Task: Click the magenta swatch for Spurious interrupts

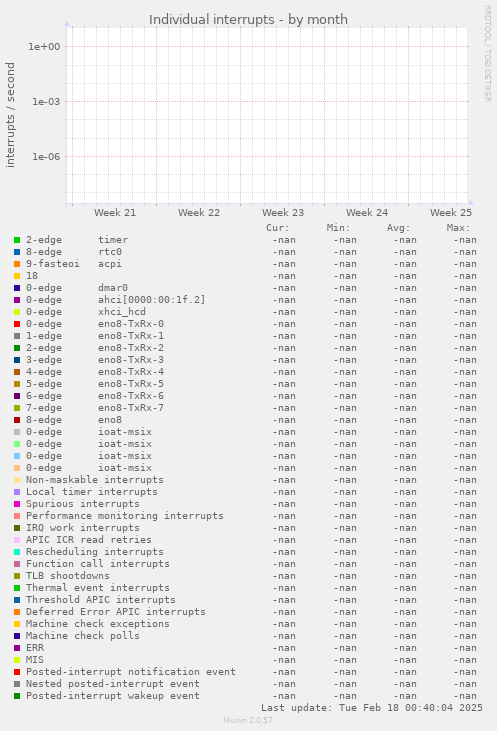Action: click(x=17, y=504)
